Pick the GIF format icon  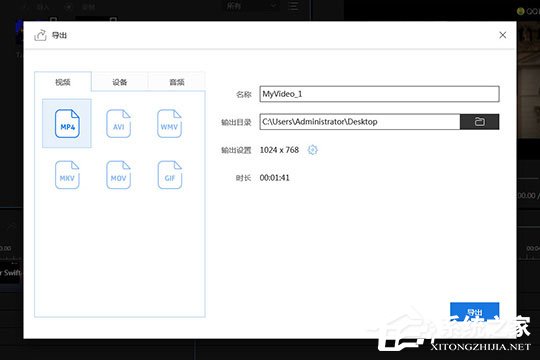pyautogui.click(x=169, y=175)
